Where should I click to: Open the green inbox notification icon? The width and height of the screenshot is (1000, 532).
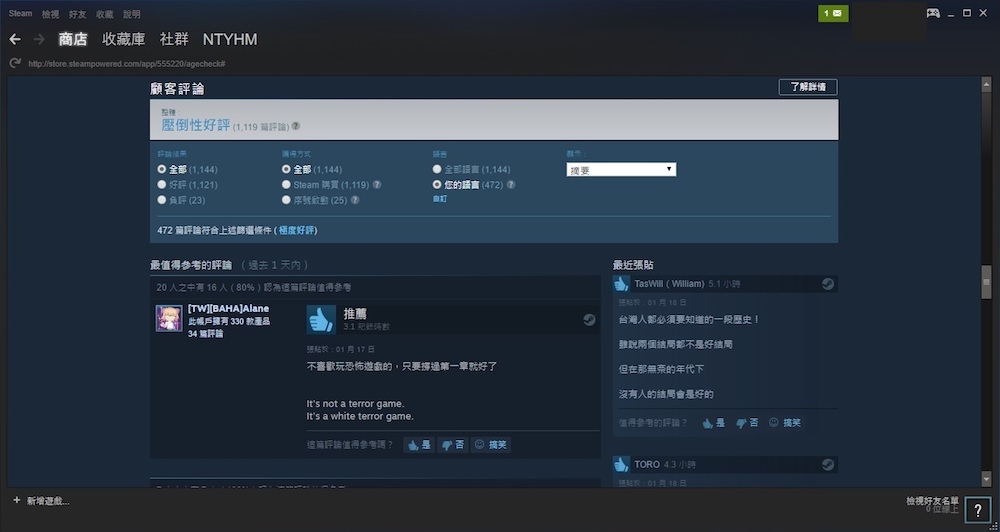tap(833, 13)
